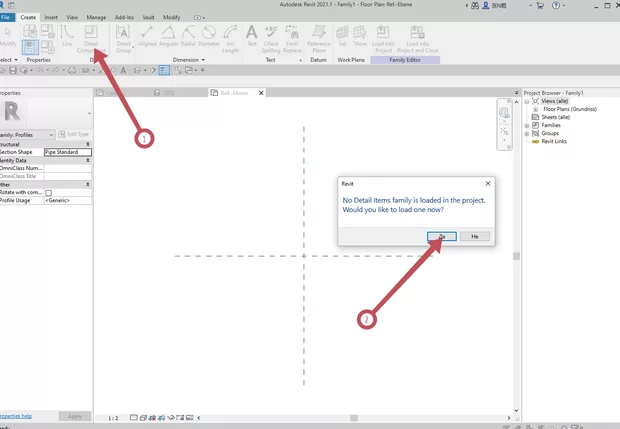Collapse the Identity Data section
620x429 pixels.
(x=88, y=161)
